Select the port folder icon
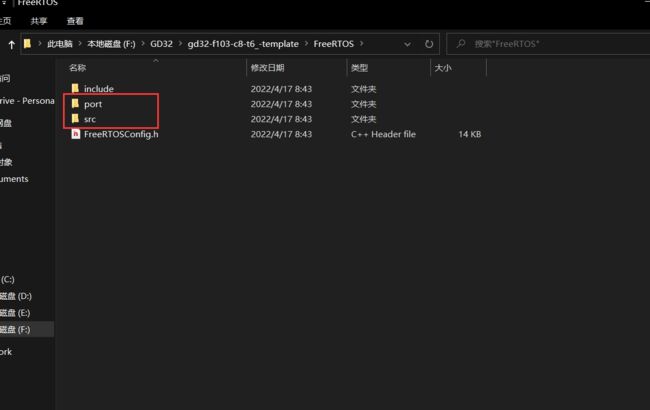The width and height of the screenshot is (650, 410). (x=75, y=104)
